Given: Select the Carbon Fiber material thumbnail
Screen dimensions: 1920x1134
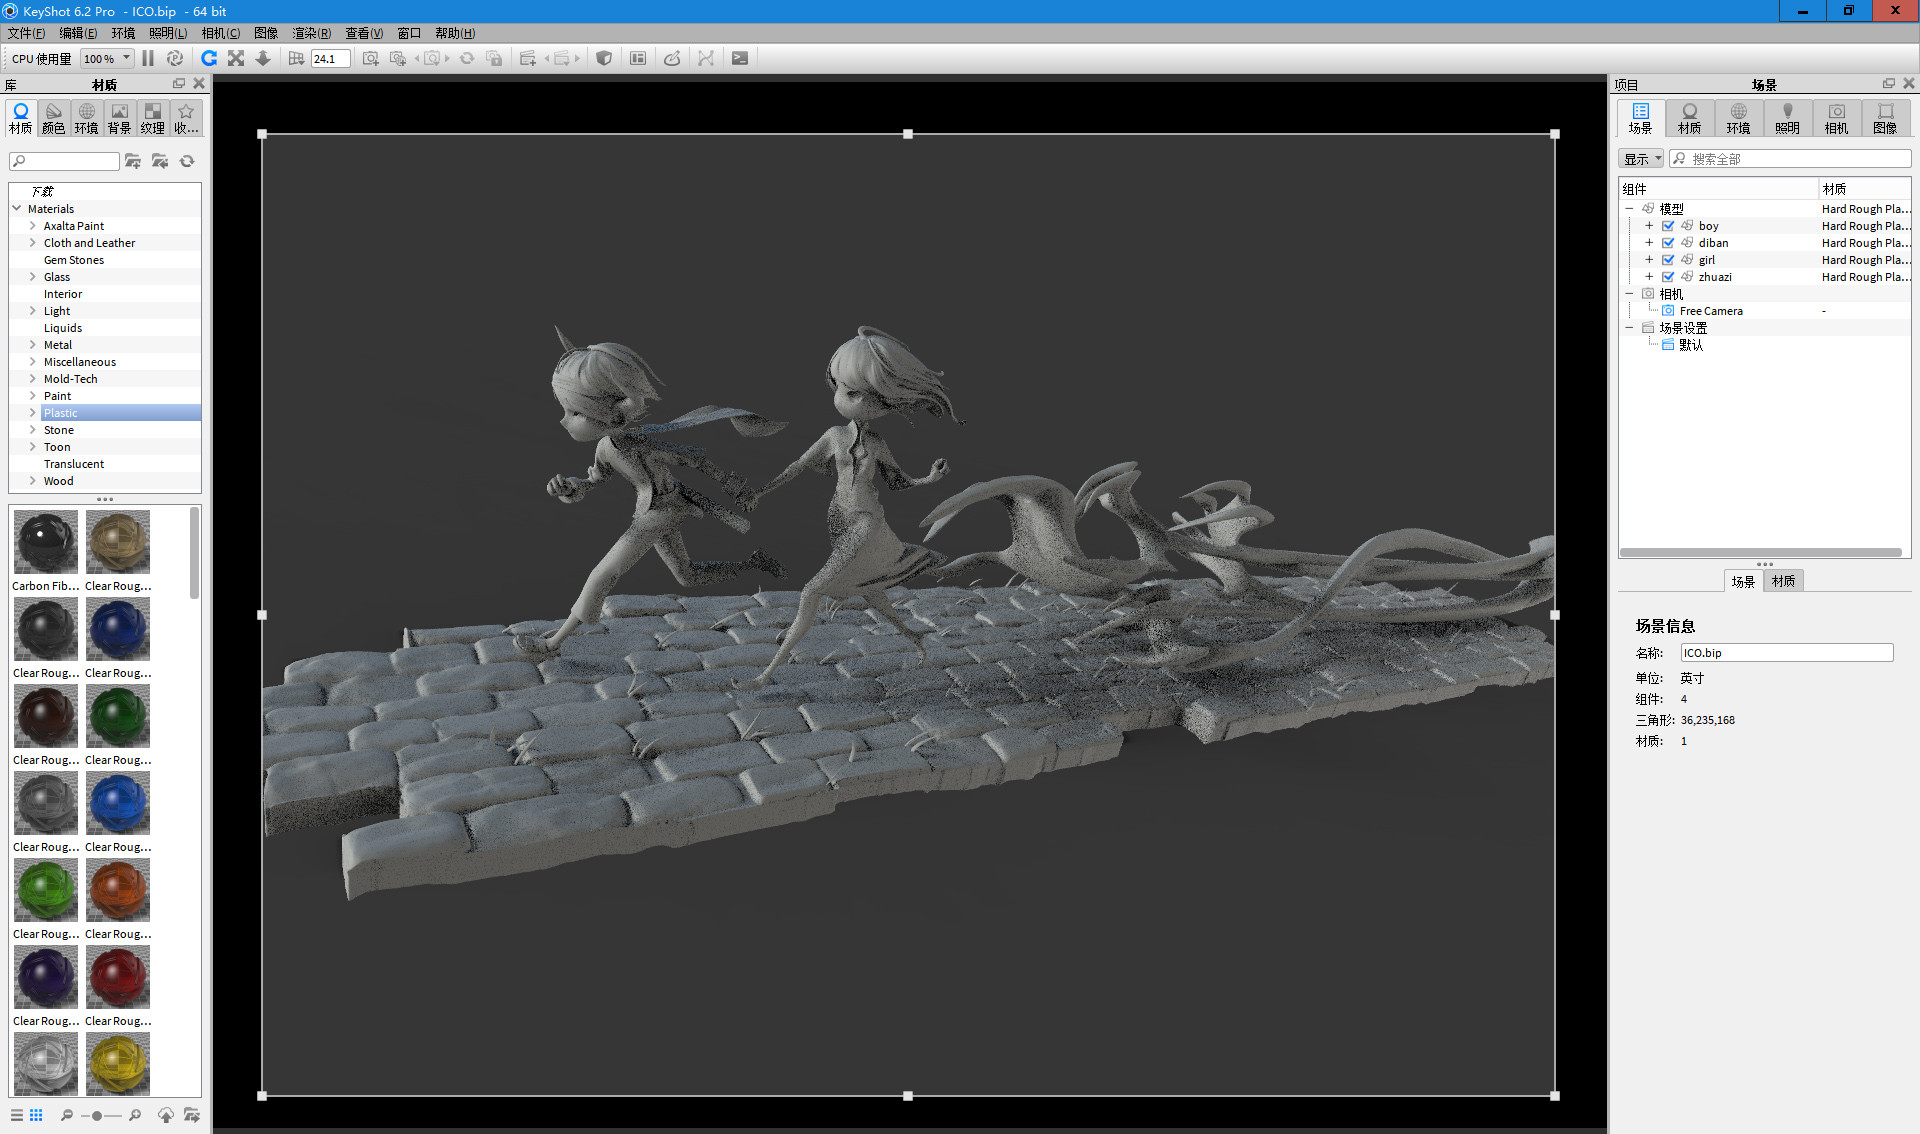Looking at the screenshot, I should click(x=45, y=542).
